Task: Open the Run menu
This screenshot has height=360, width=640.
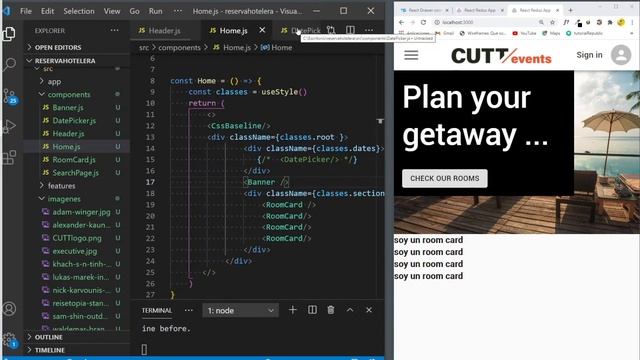Action: [x=156, y=11]
